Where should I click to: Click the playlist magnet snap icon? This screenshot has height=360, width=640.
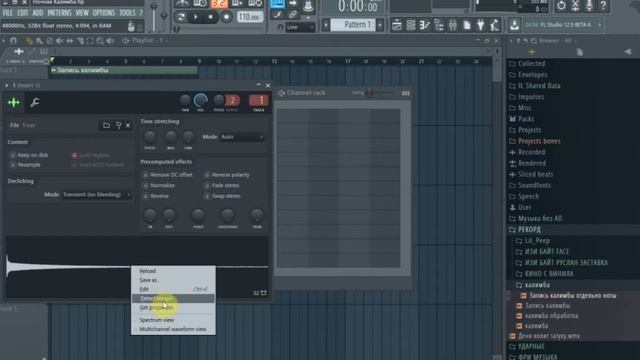[x=13, y=40]
